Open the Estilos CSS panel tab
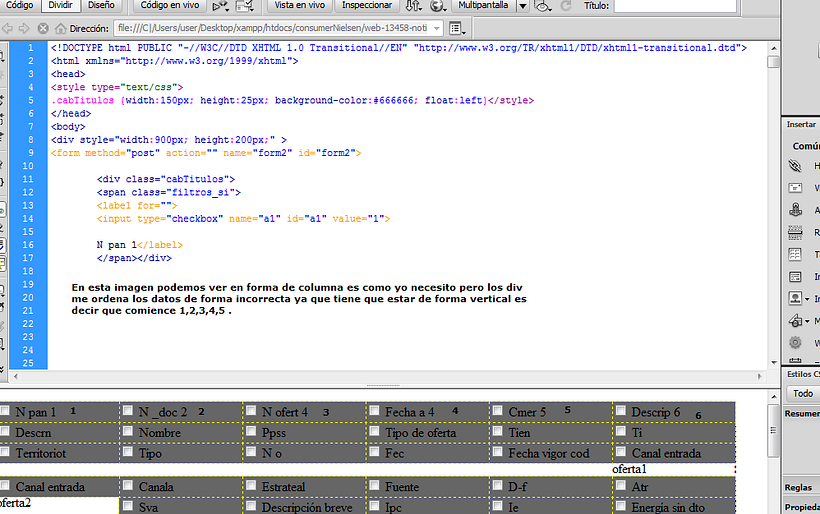Screen dimensions: 820x514 [x=803, y=374]
